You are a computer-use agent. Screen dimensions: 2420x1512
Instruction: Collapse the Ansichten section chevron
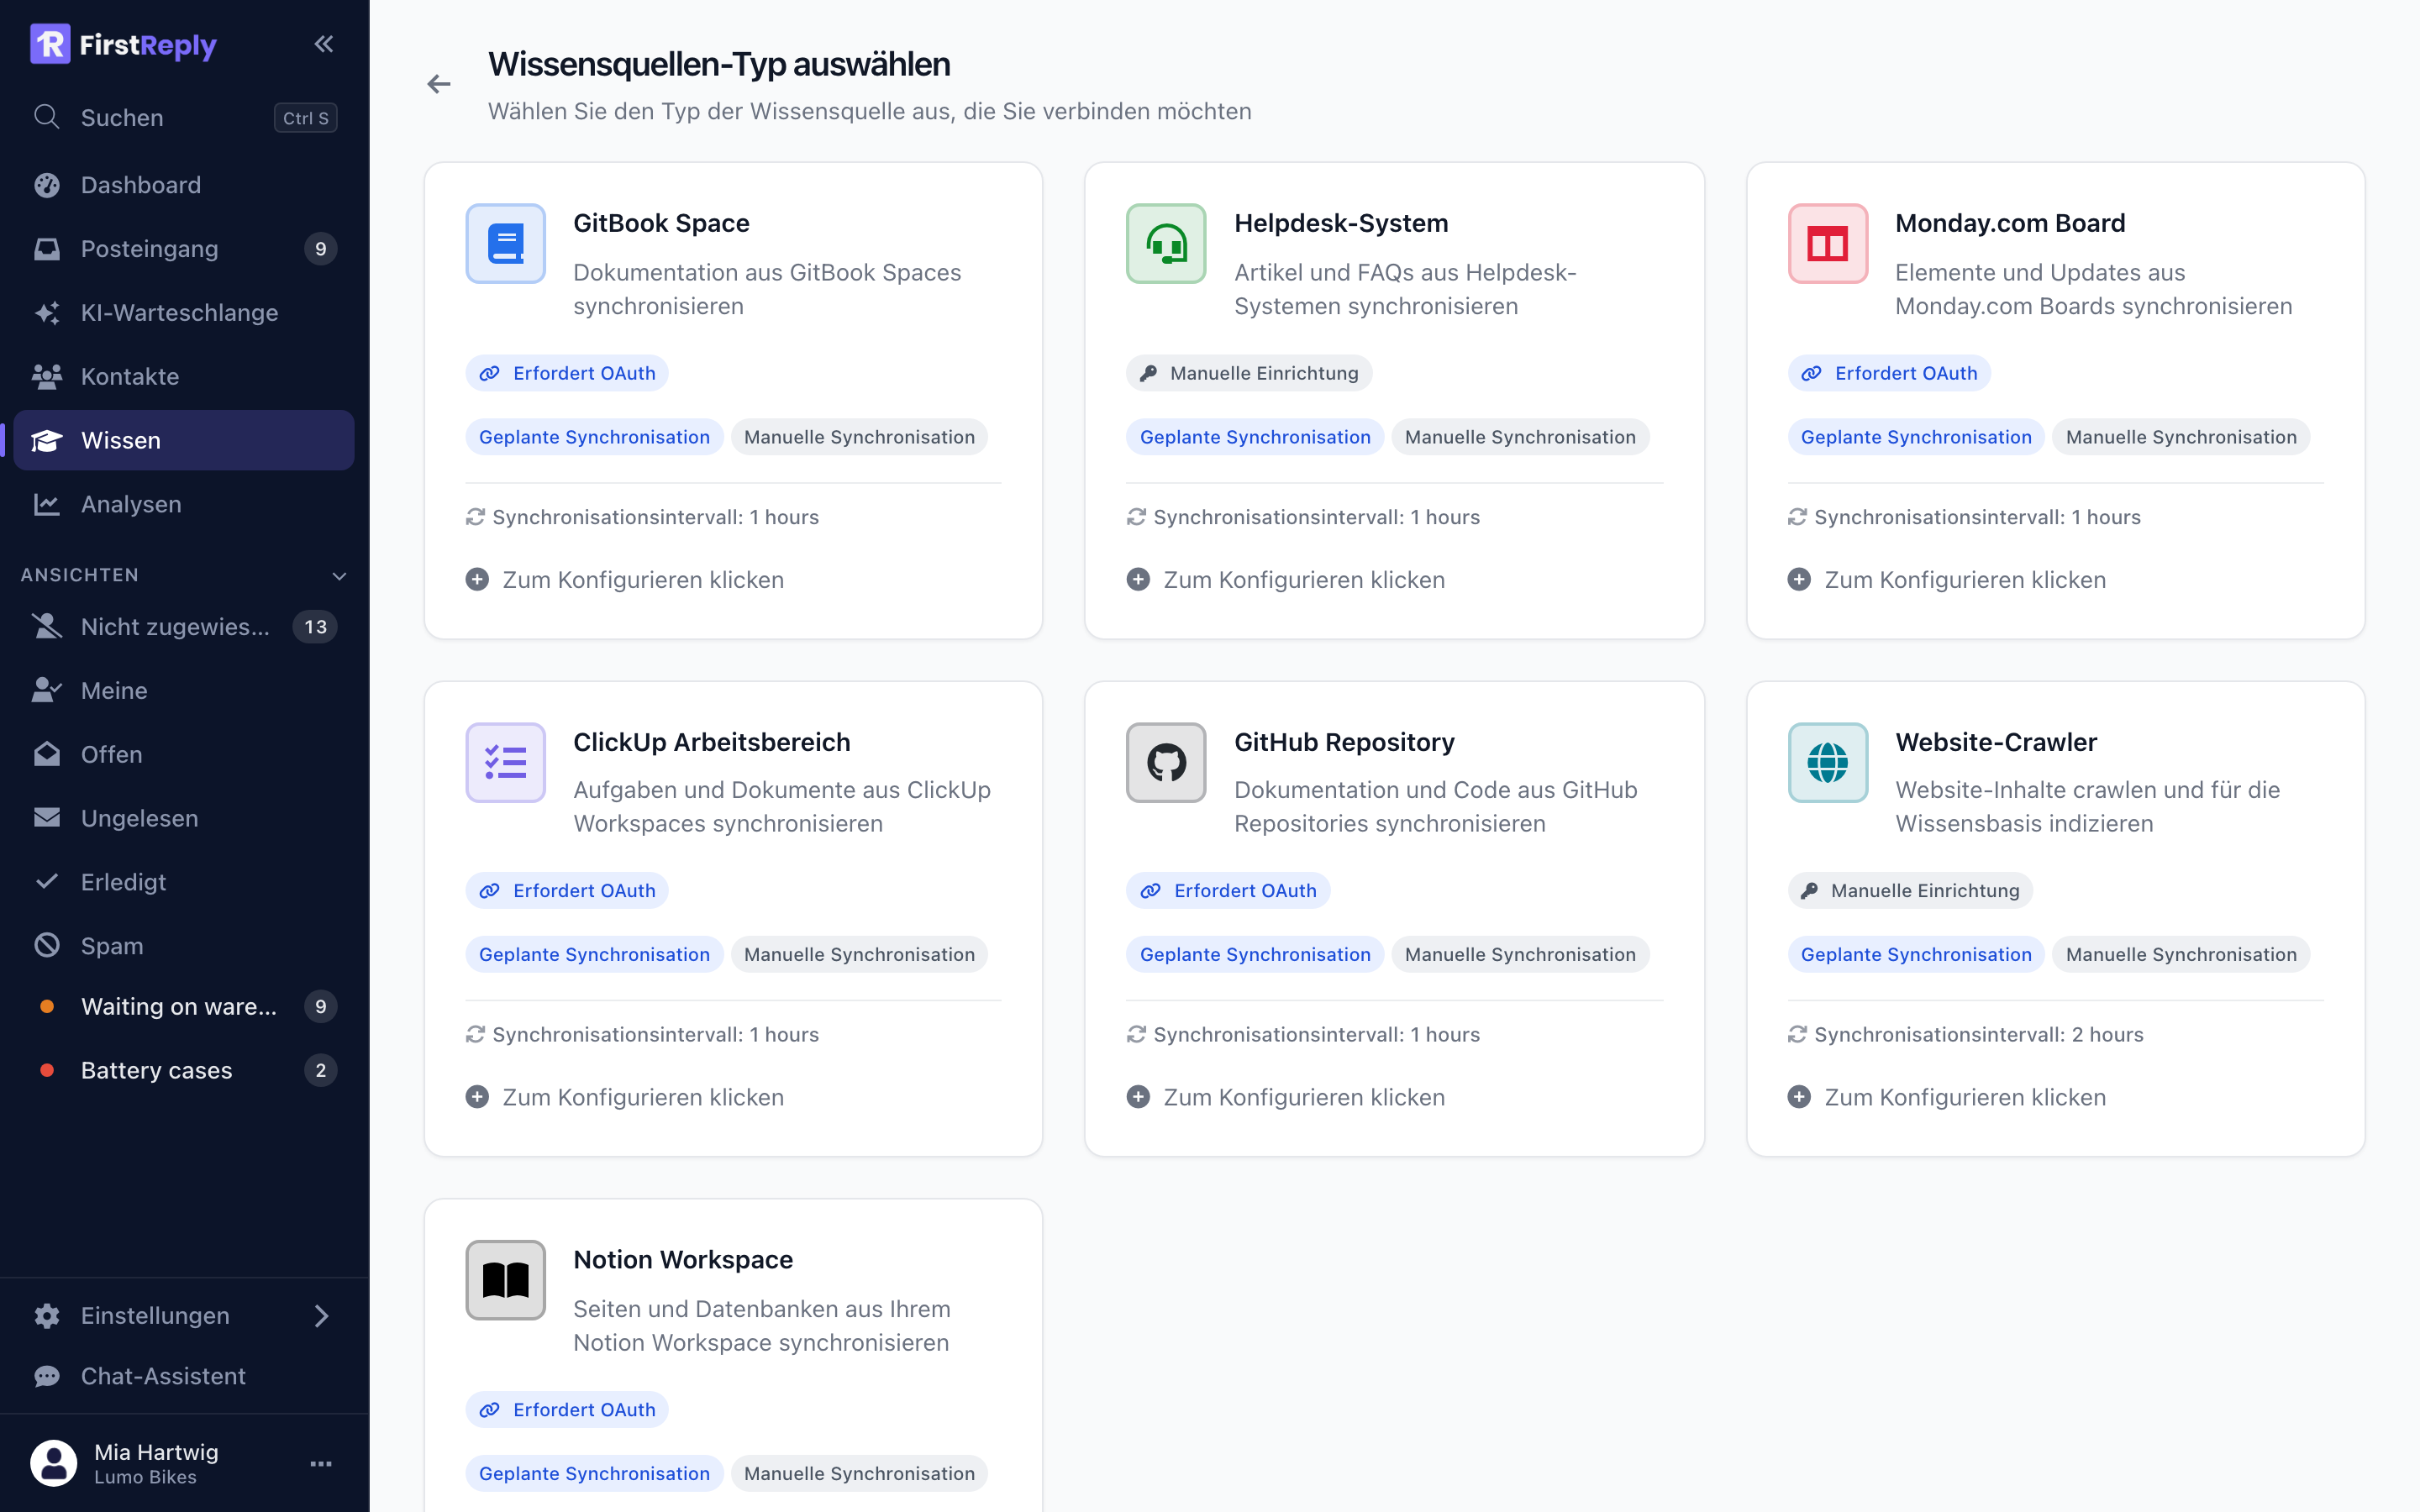coord(340,576)
